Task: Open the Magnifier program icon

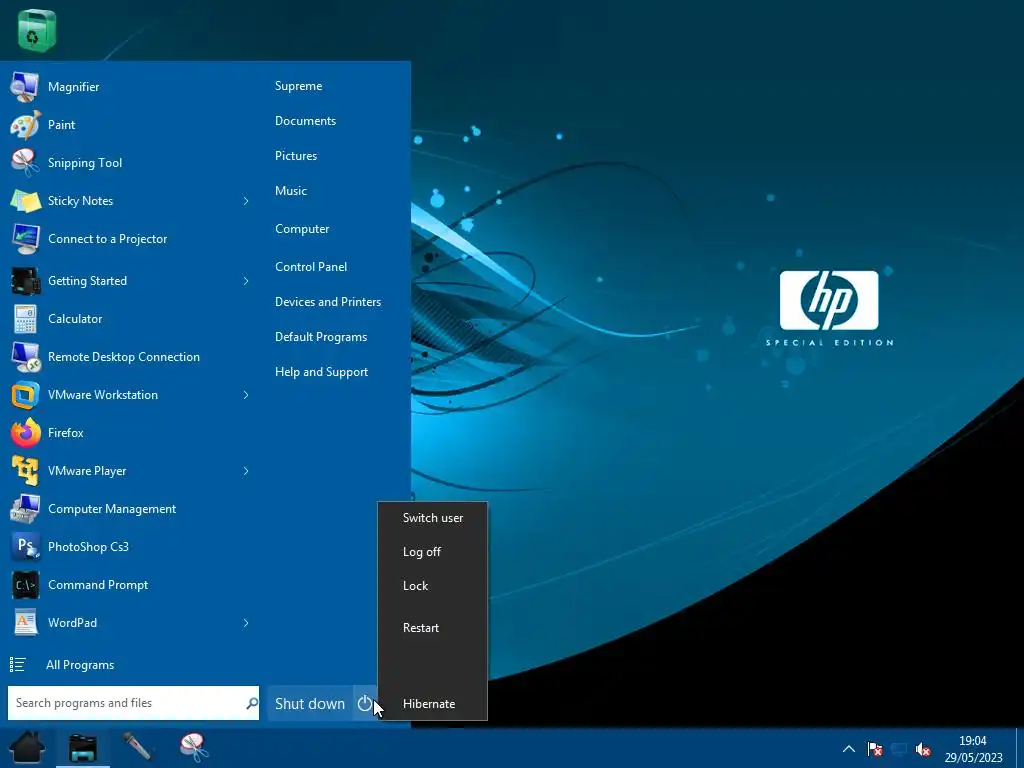Action: pos(25,87)
